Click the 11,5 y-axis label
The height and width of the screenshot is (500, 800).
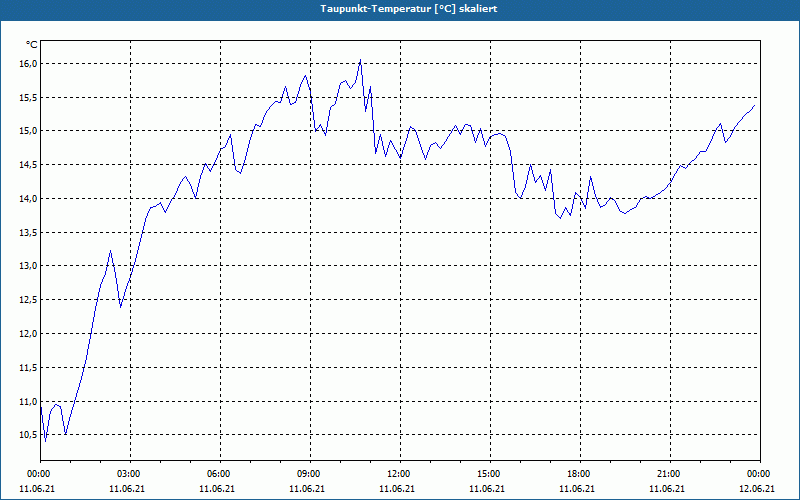coord(29,367)
